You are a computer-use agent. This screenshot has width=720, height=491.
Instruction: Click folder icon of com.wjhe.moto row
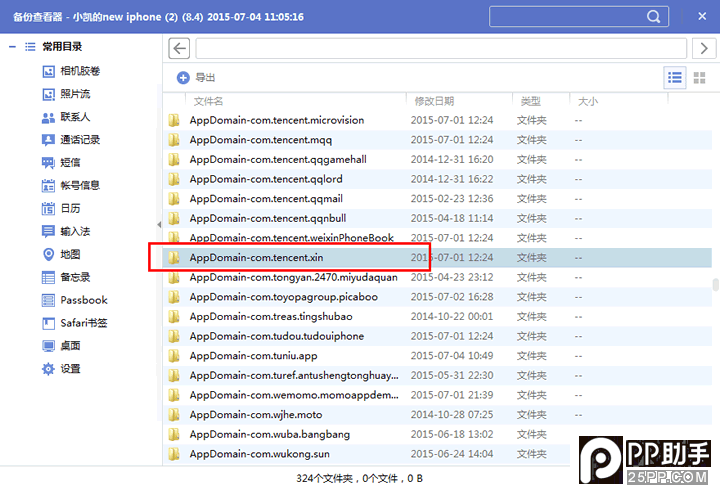coord(174,414)
